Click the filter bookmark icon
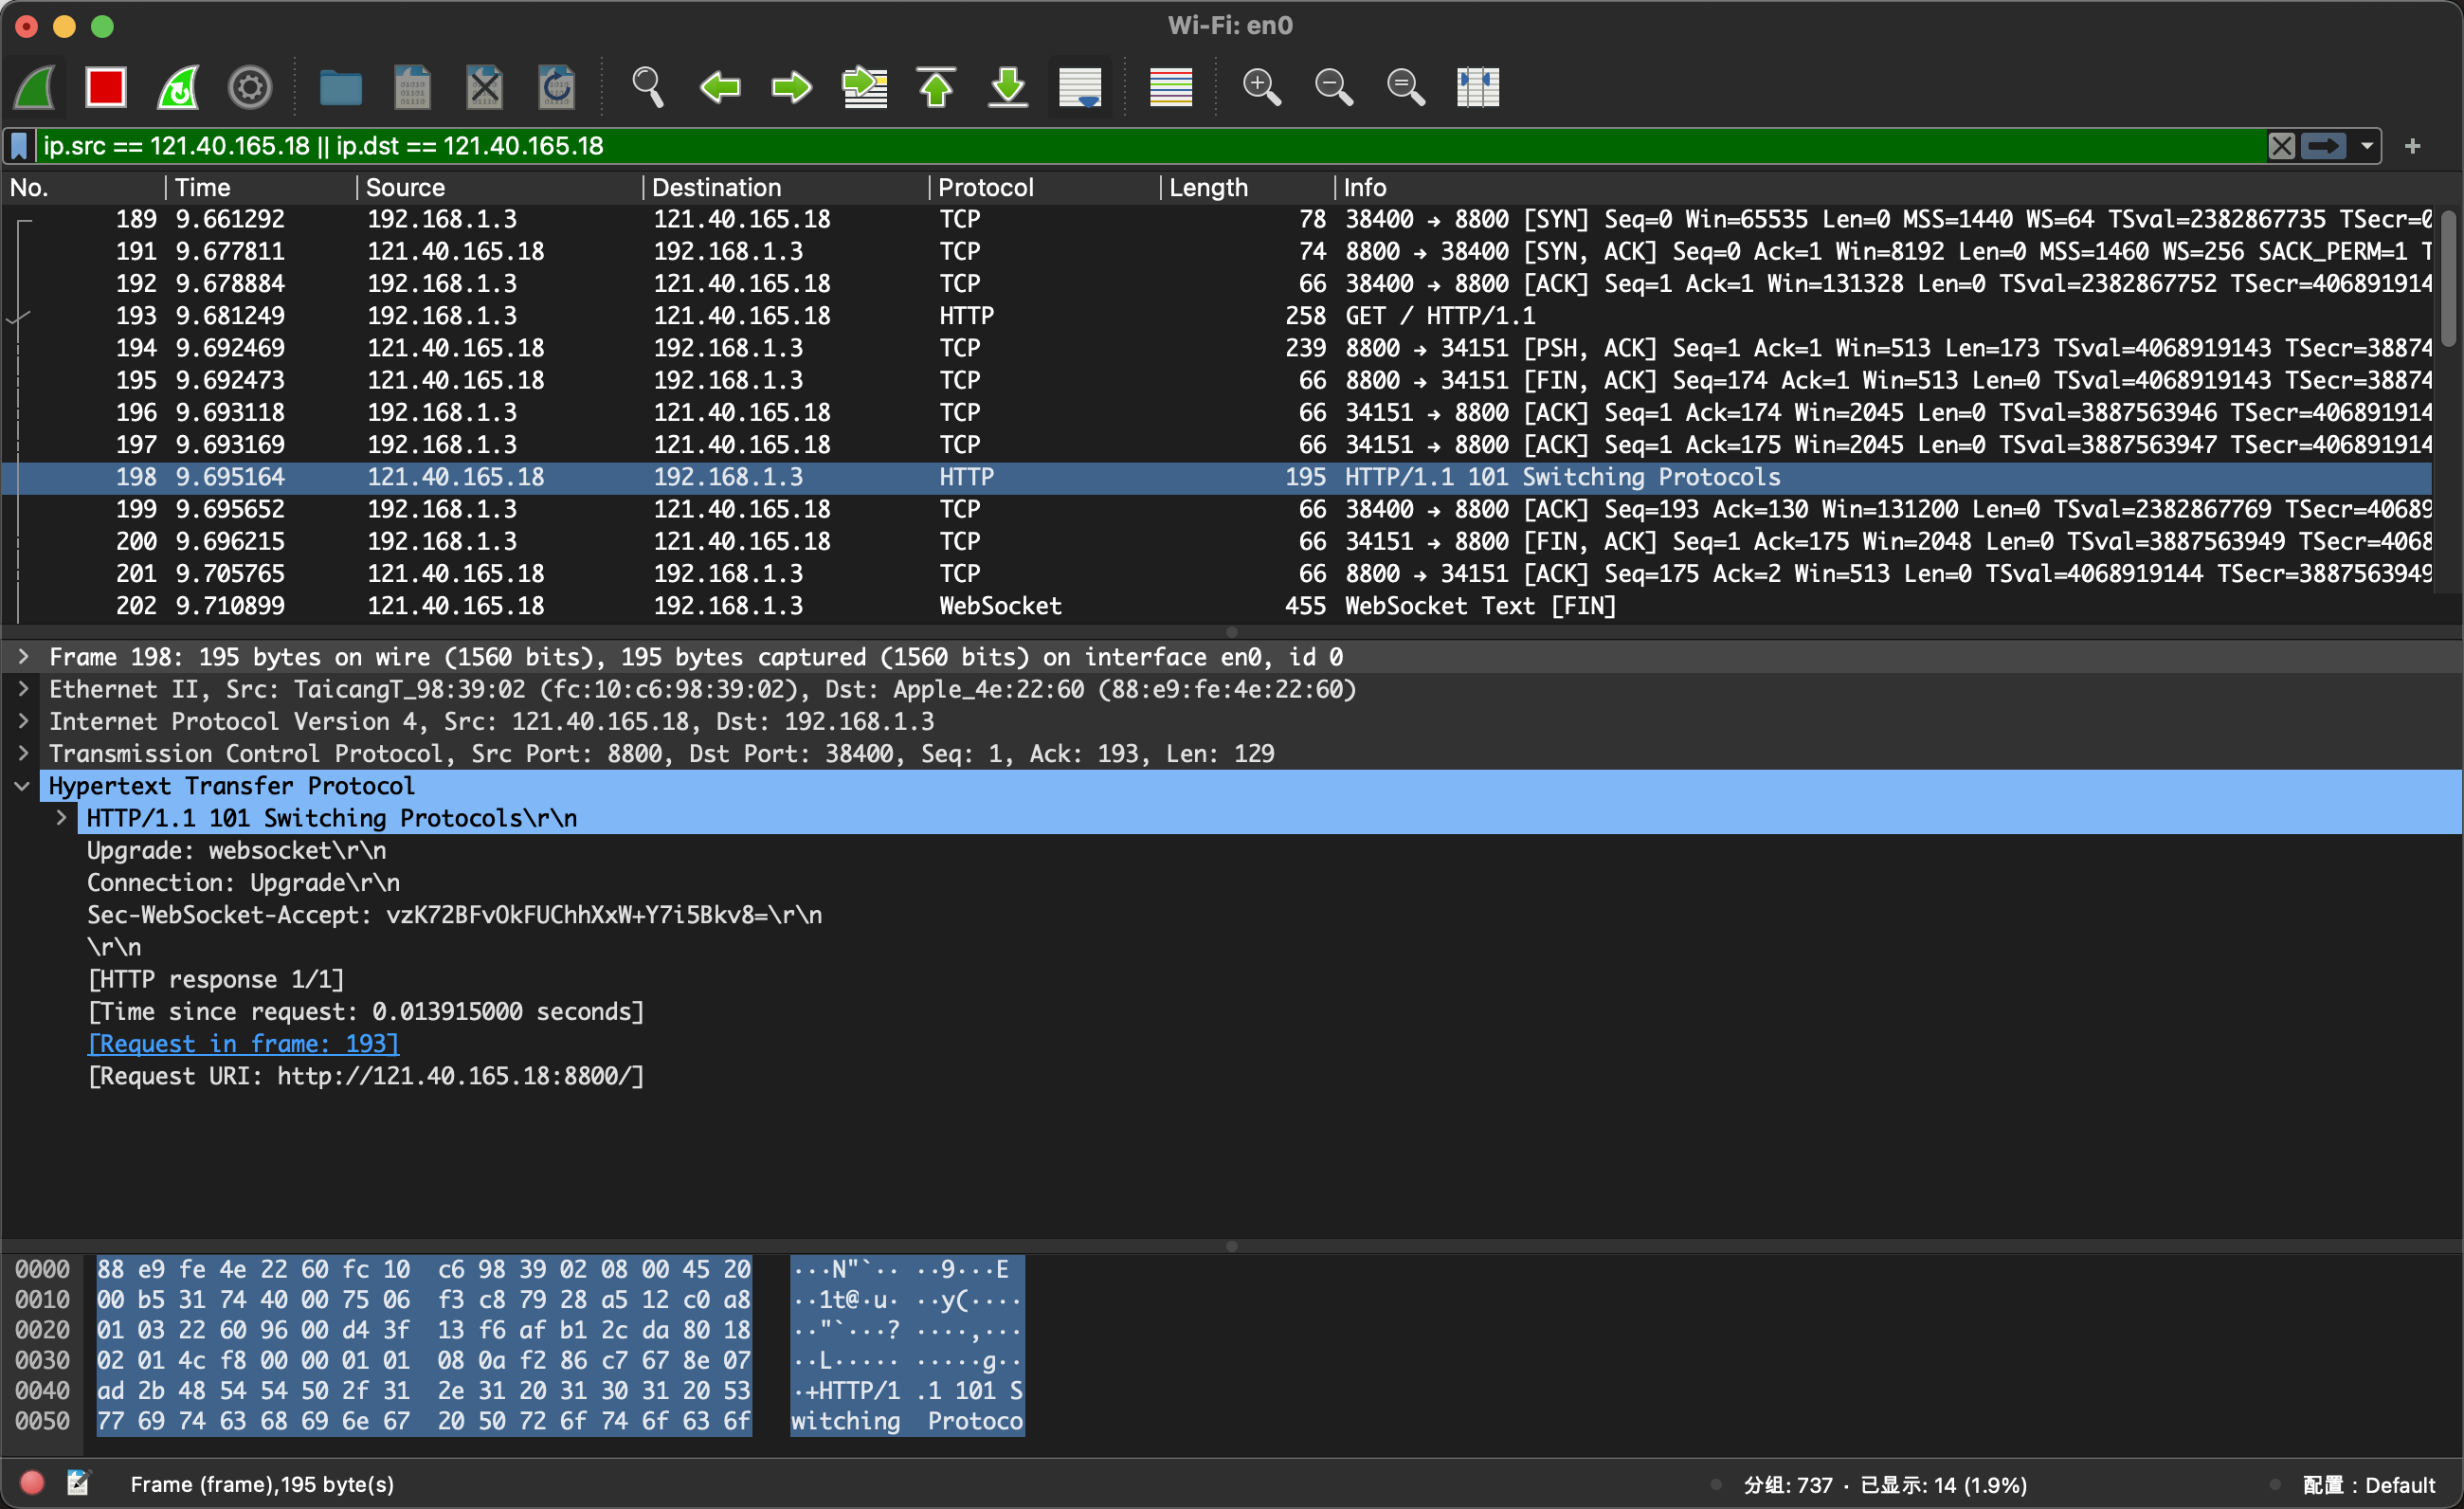This screenshot has width=2464, height=1509. tap(19, 146)
